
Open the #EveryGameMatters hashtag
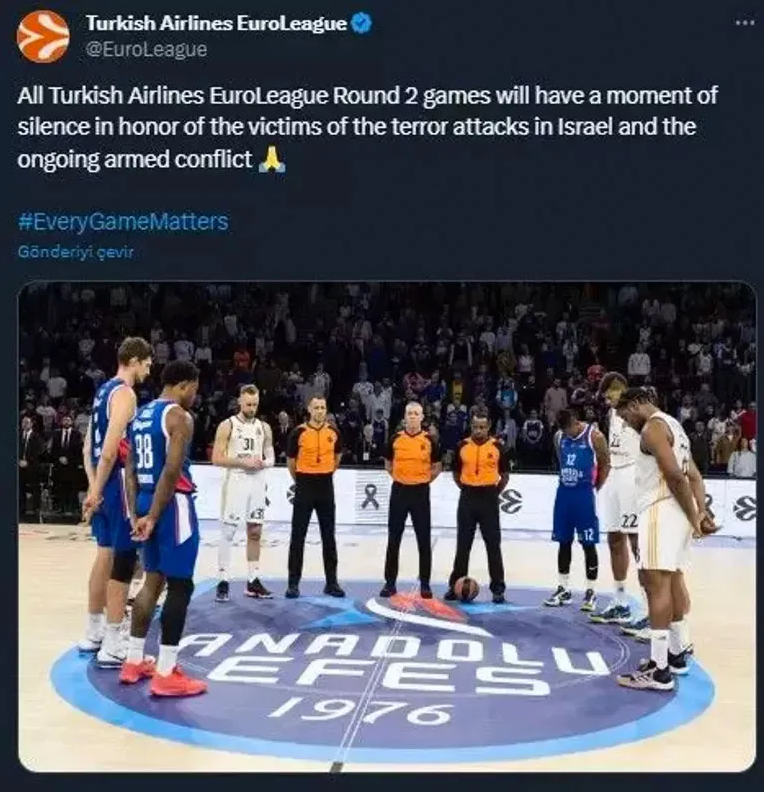point(123,222)
